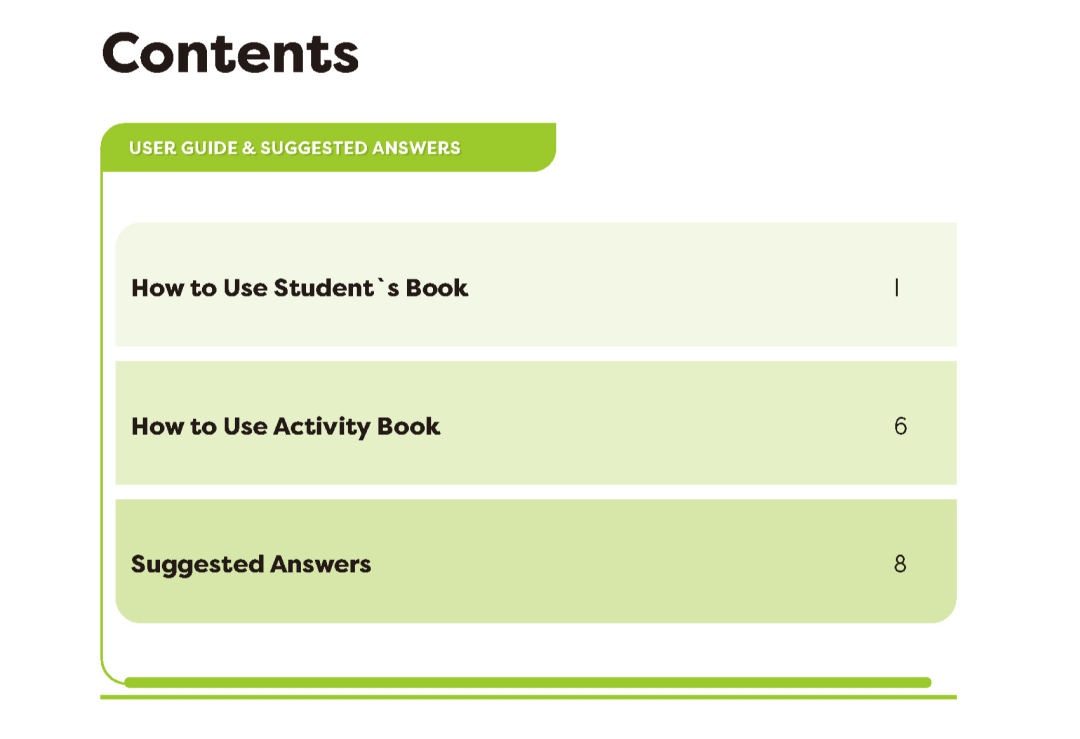Screen dimensions: 1080x739
Task: Click the Contents page heading
Action: click(x=230, y=53)
